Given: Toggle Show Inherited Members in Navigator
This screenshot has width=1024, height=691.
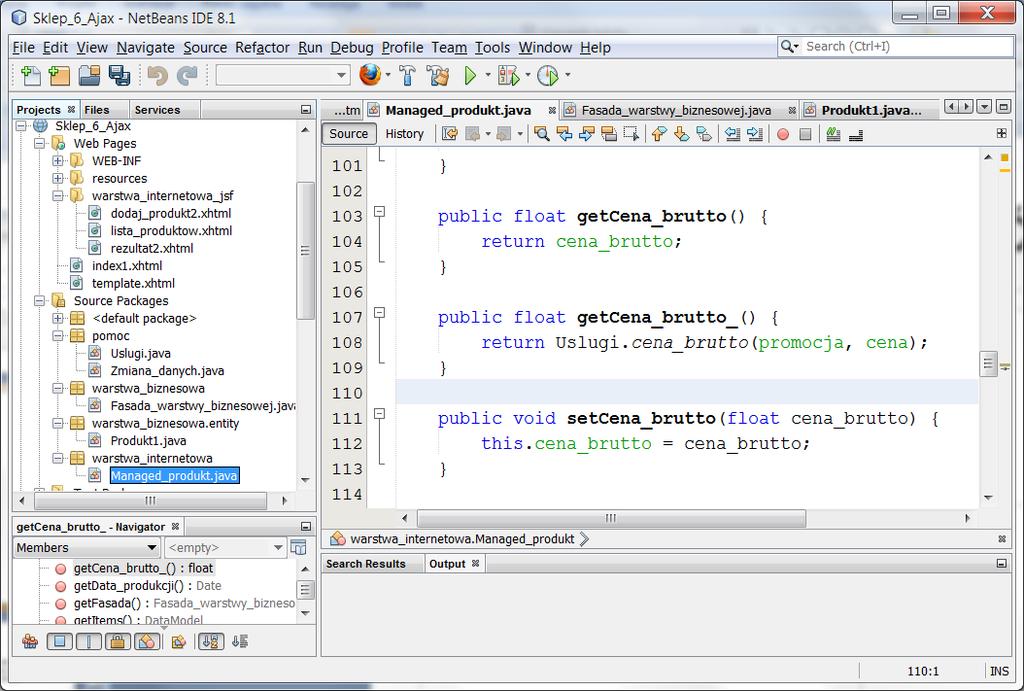Looking at the screenshot, I should click(29, 642).
